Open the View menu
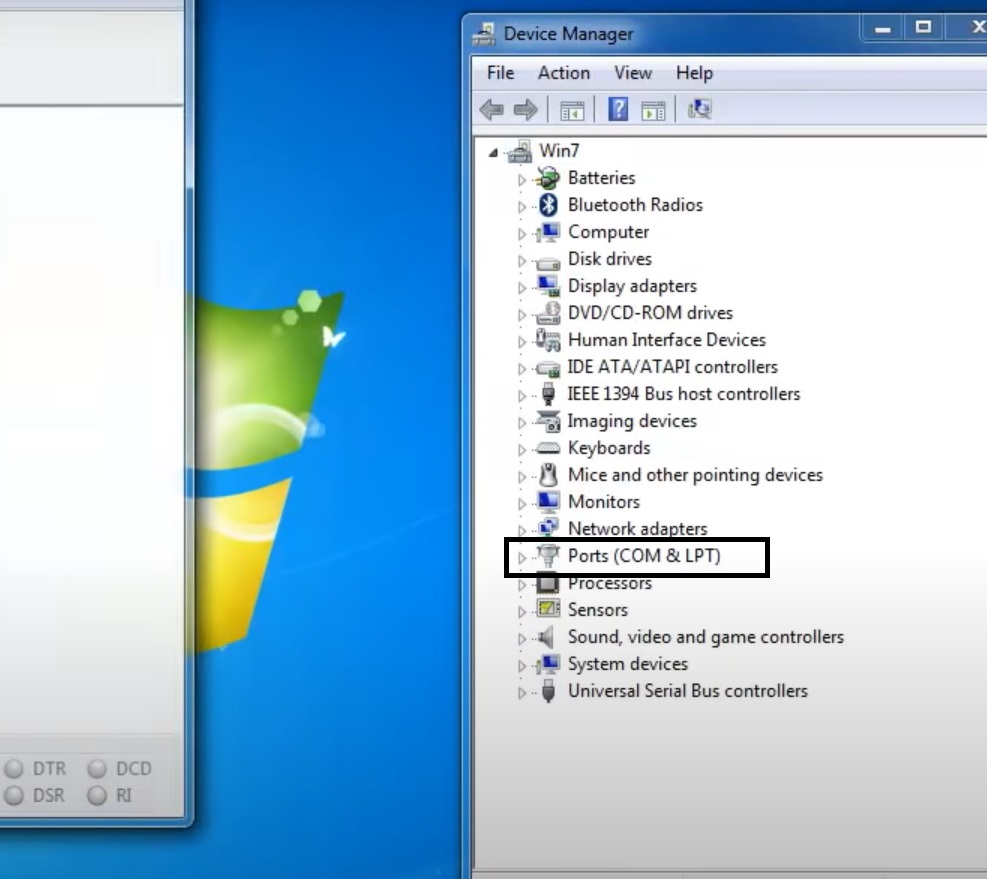Image resolution: width=987 pixels, height=879 pixels. [x=633, y=73]
